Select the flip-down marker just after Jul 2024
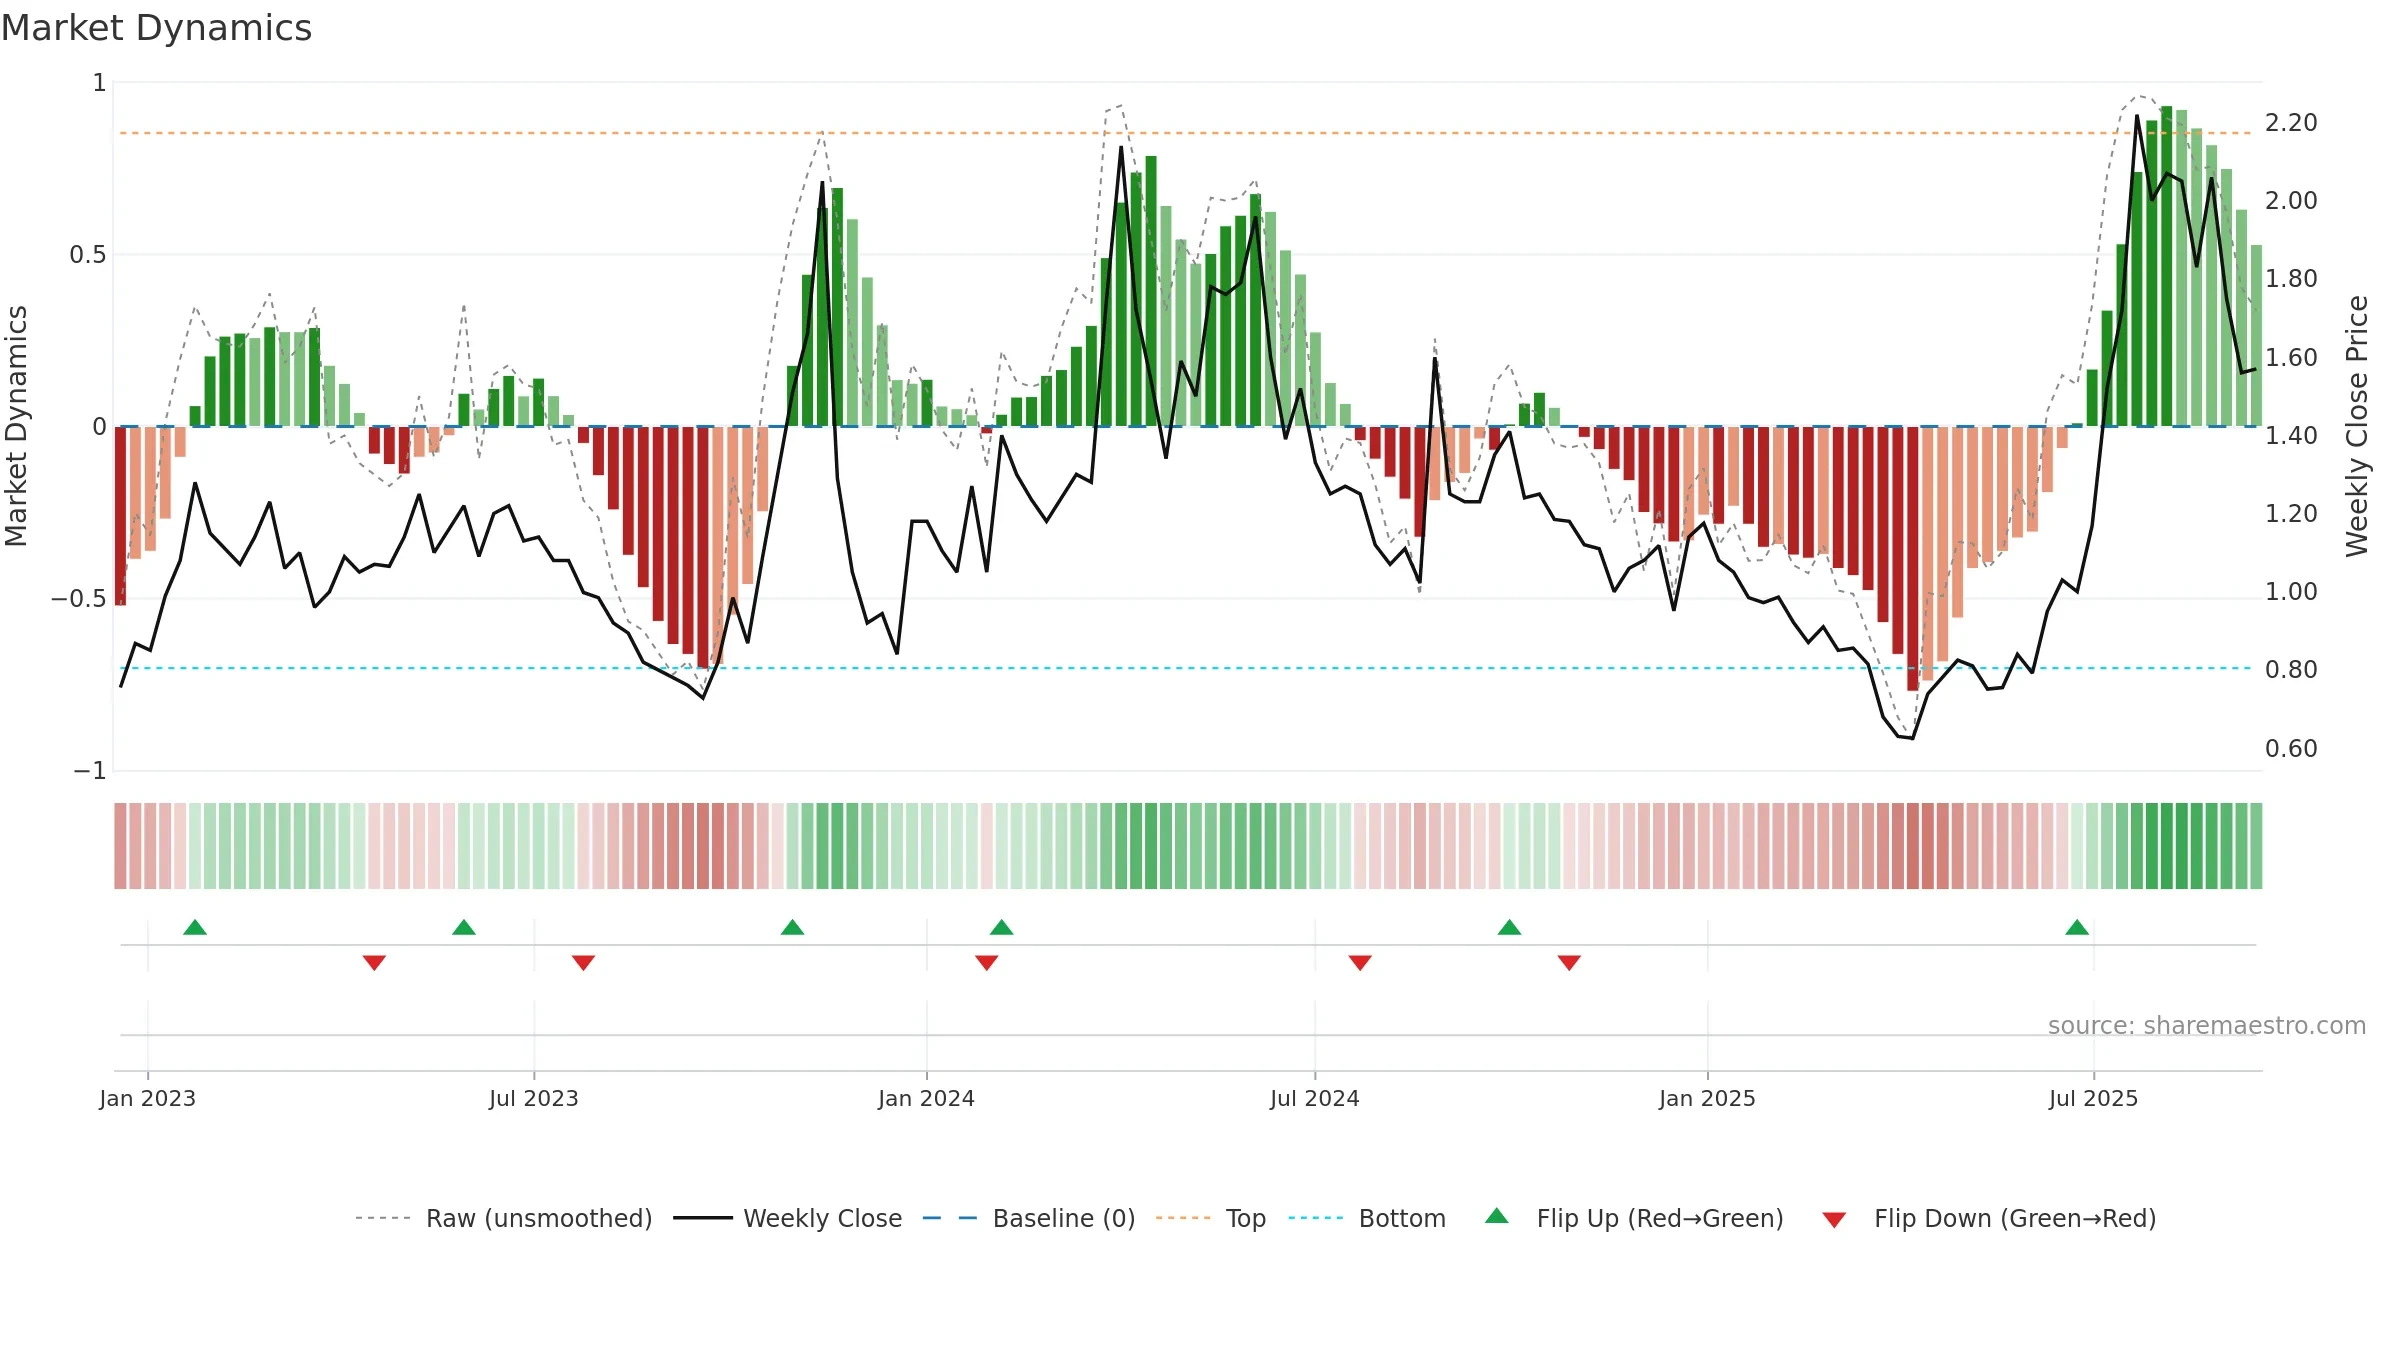The width and height of the screenshot is (2400, 1350). click(x=1360, y=963)
